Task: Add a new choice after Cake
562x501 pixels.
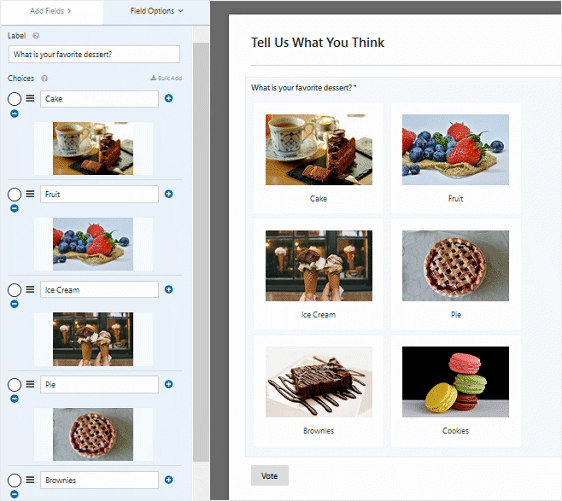Action: [168, 98]
